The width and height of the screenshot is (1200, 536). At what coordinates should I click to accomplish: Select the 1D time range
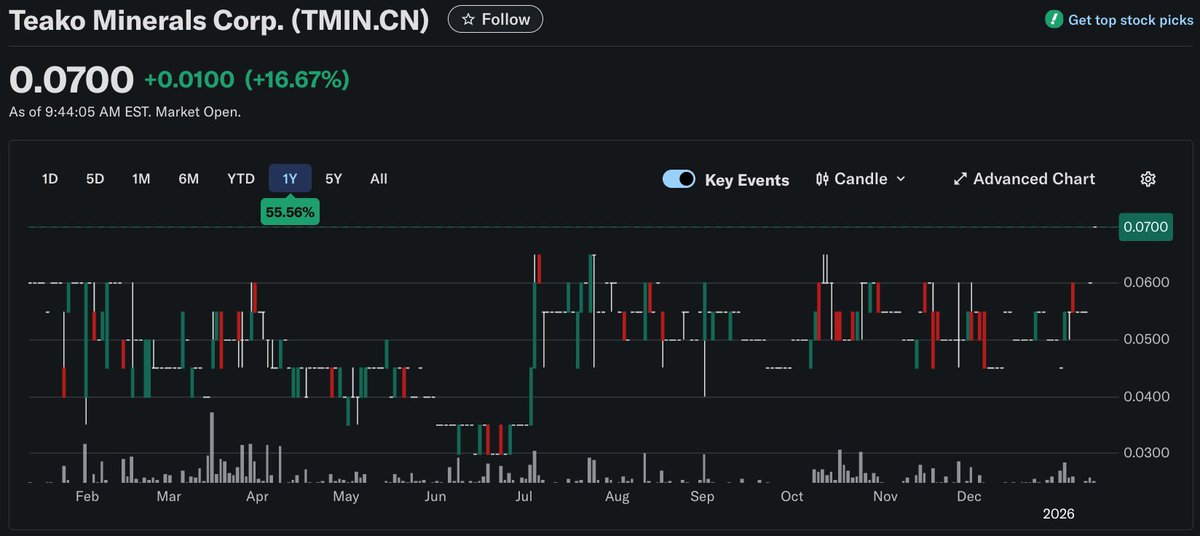coord(50,179)
